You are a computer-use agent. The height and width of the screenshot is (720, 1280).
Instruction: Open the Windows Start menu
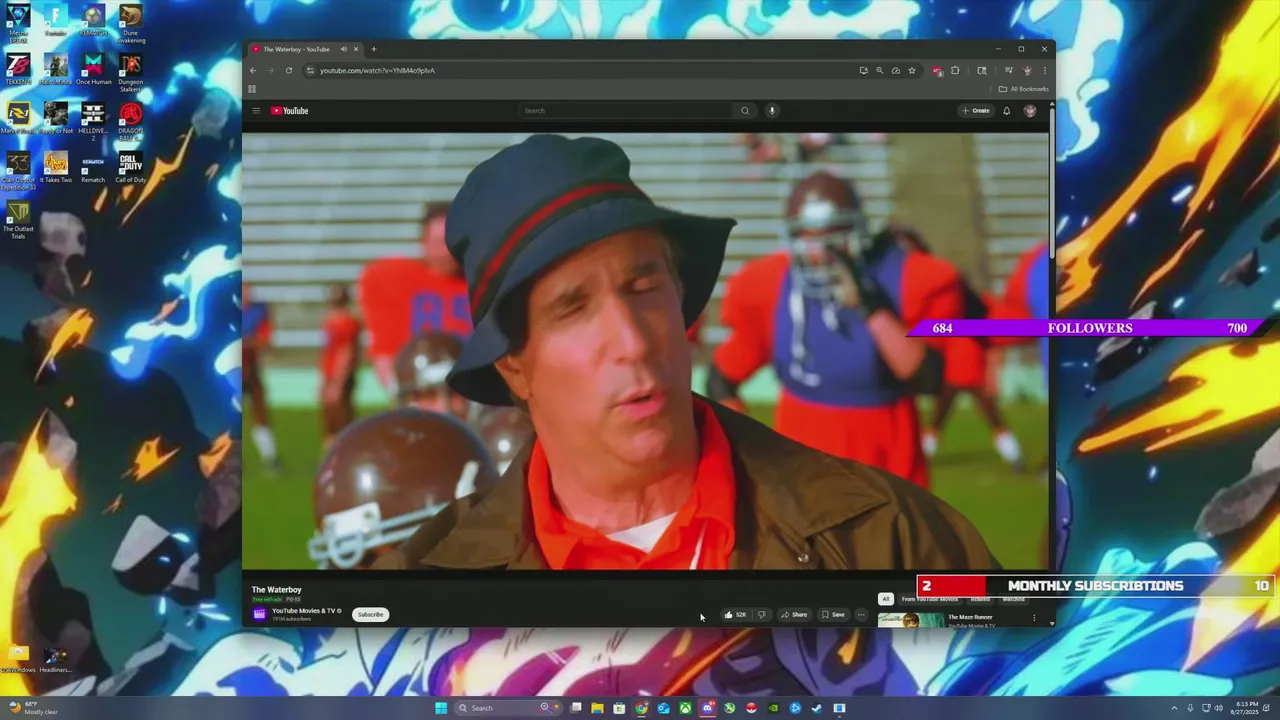click(441, 708)
